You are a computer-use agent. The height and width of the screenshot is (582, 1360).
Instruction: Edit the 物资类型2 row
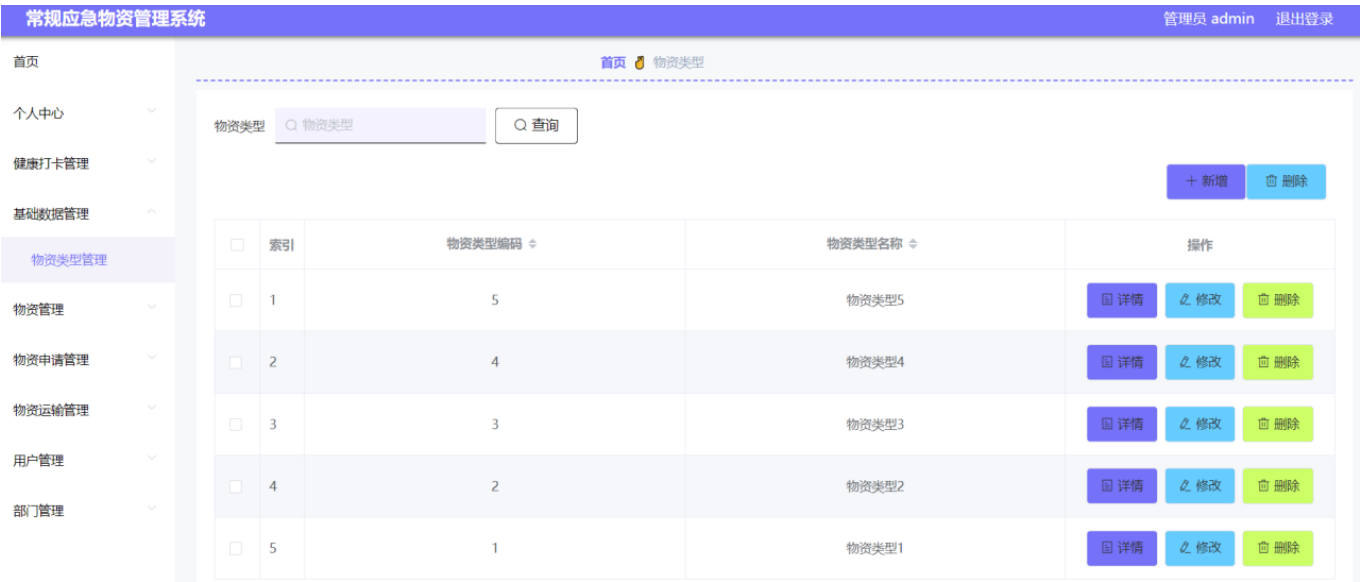[1200, 486]
